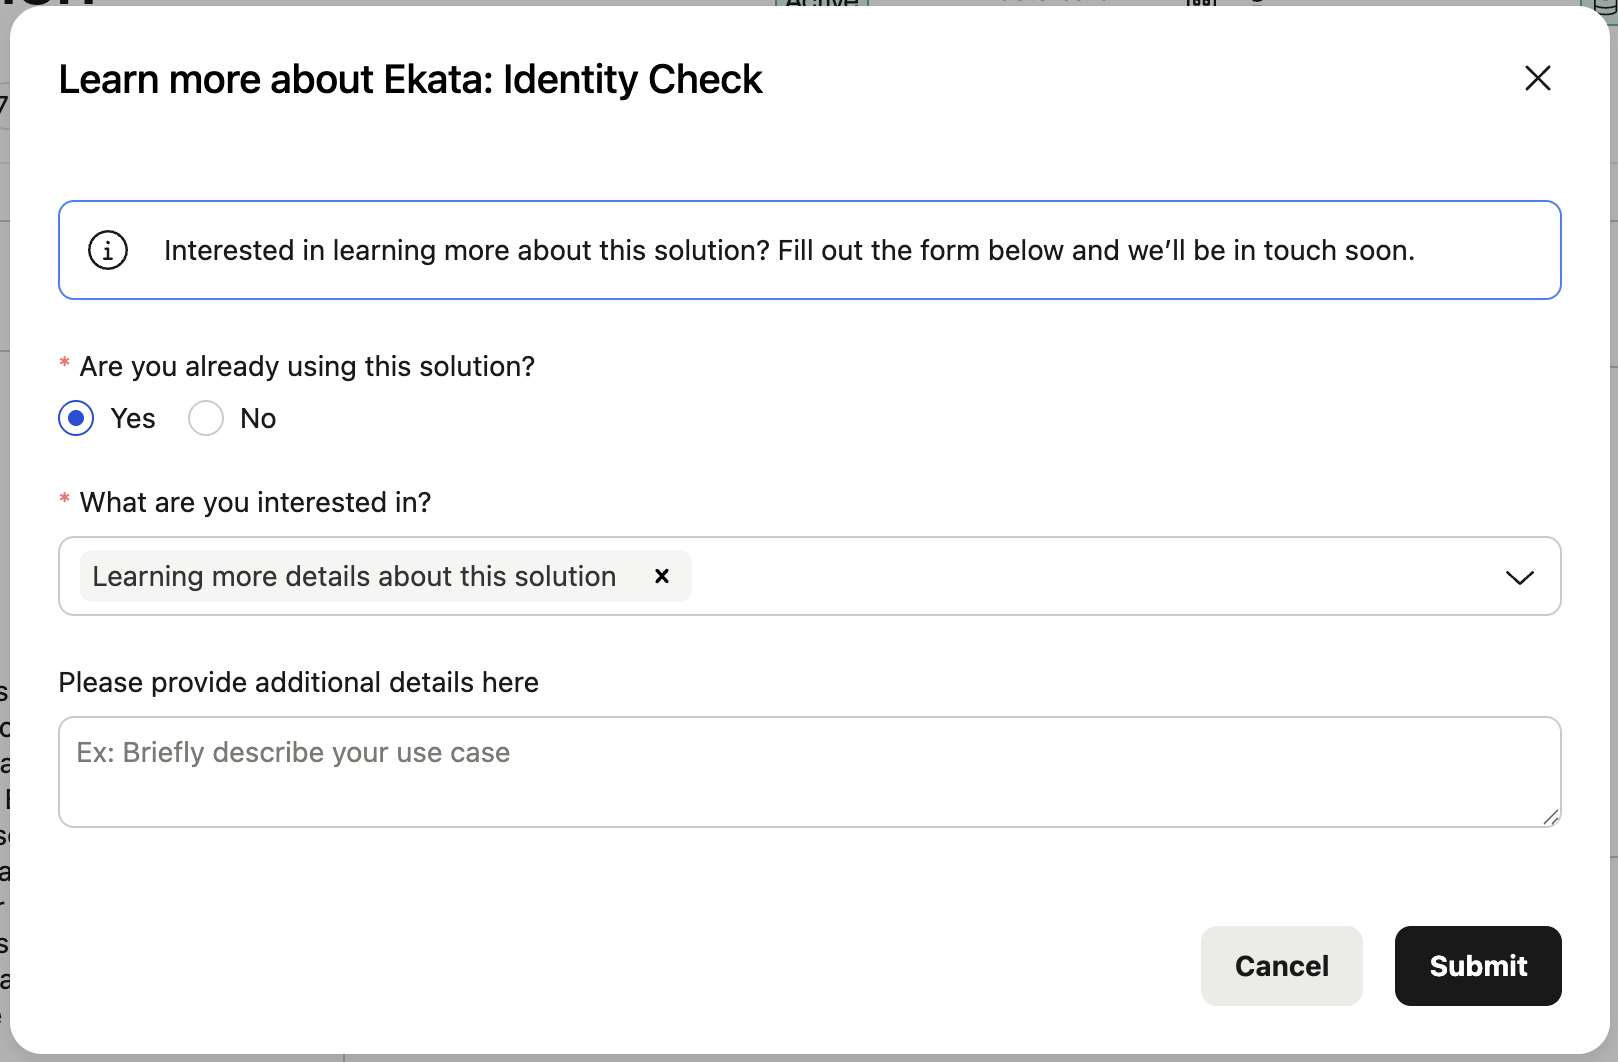Click the 'Learning more details about this solution' chip
The image size is (1618, 1062).
click(385, 576)
